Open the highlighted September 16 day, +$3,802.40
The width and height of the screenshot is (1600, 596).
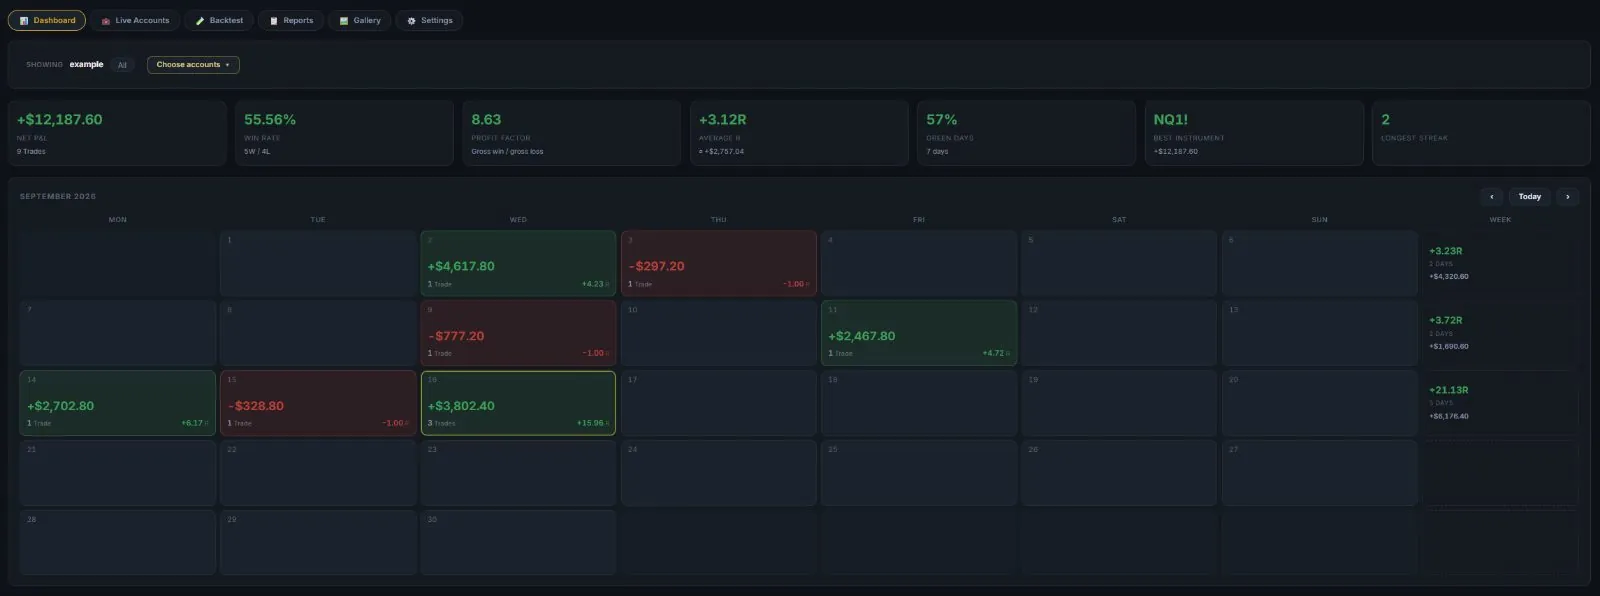518,403
